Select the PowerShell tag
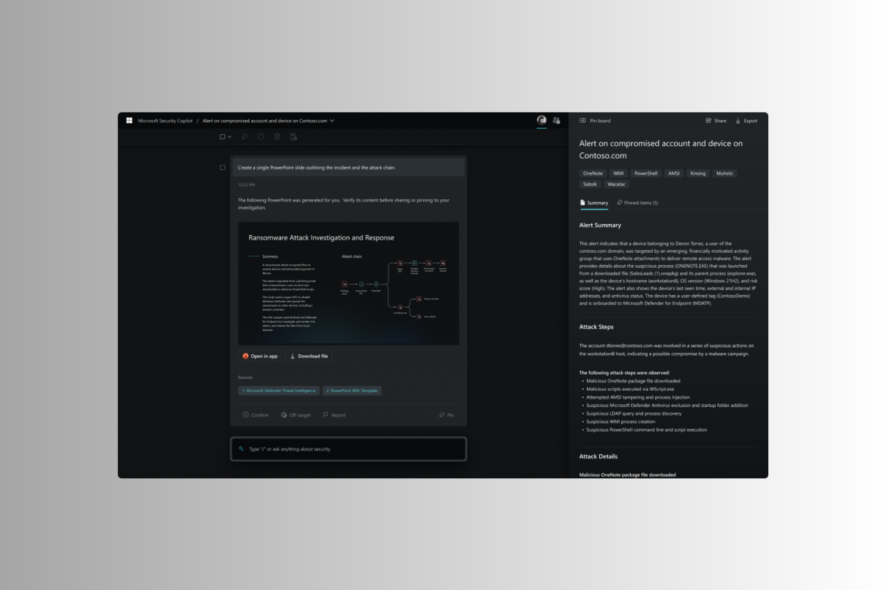The height and width of the screenshot is (590, 886). coord(646,173)
